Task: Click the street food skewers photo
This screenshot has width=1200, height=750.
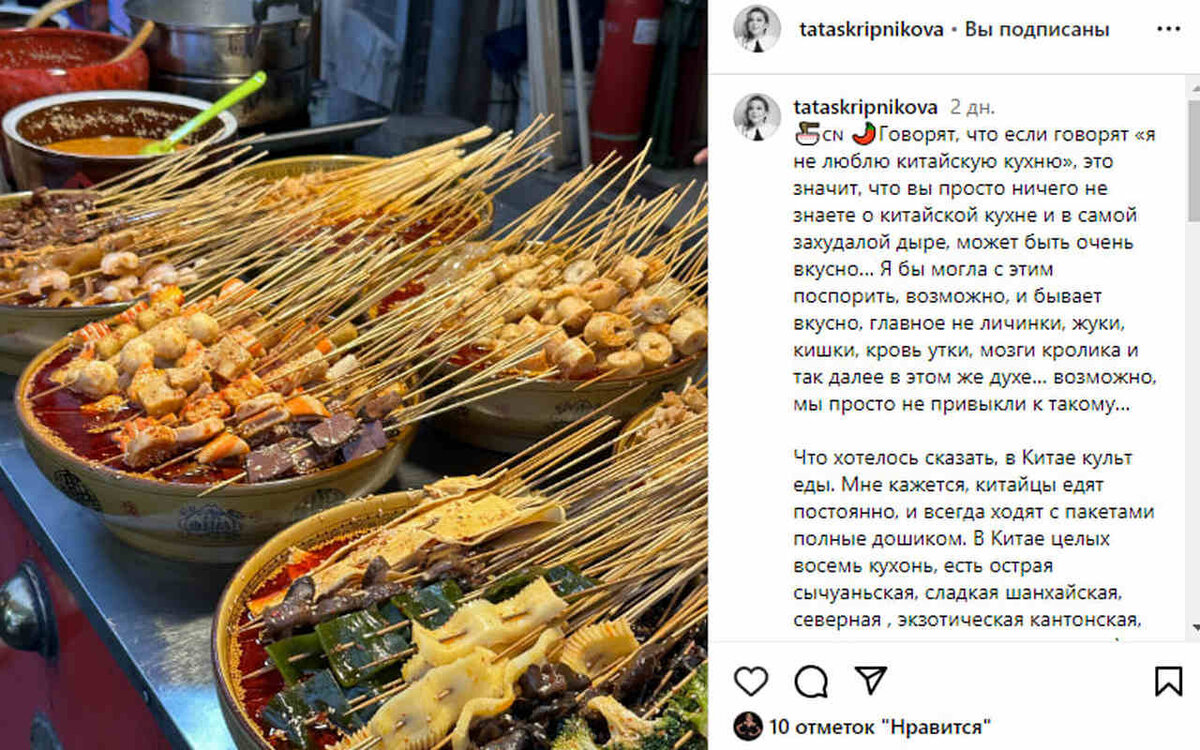Action: pyautogui.click(x=354, y=375)
